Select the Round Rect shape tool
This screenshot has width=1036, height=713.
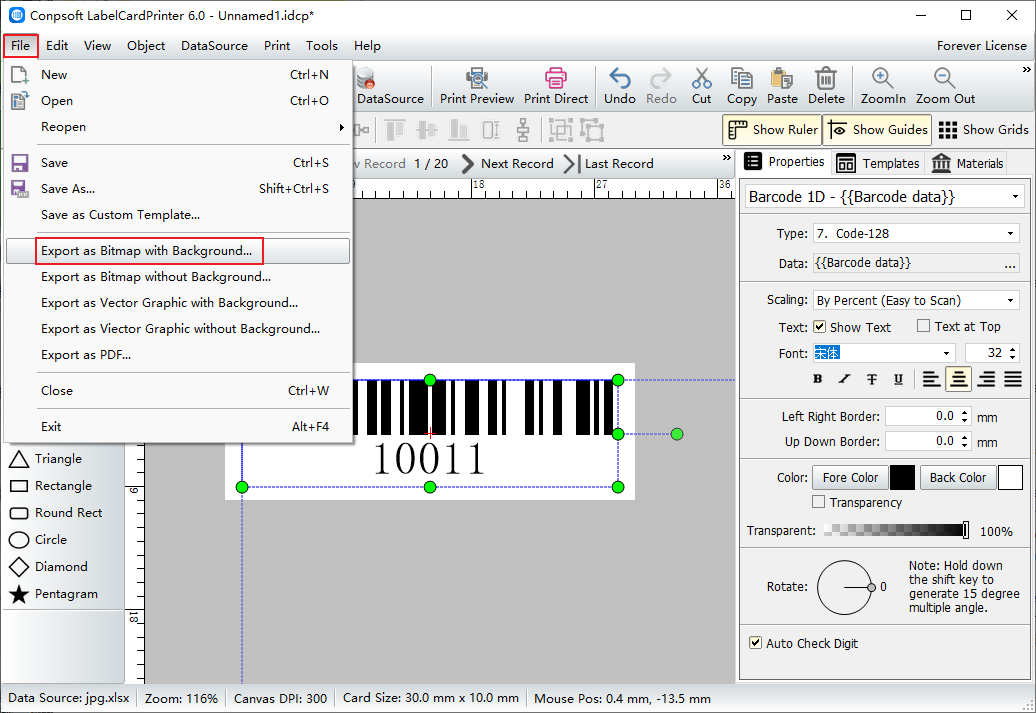click(x=56, y=513)
